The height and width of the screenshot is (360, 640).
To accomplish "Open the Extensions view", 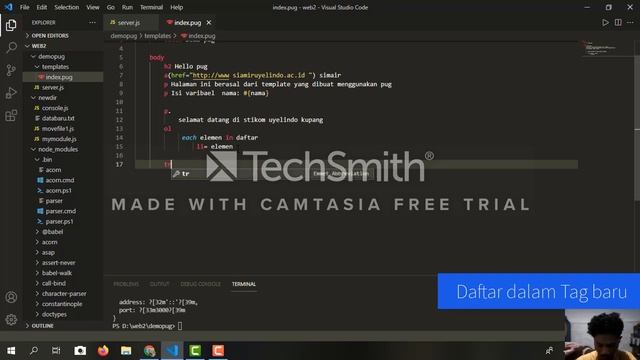I will click(11, 116).
